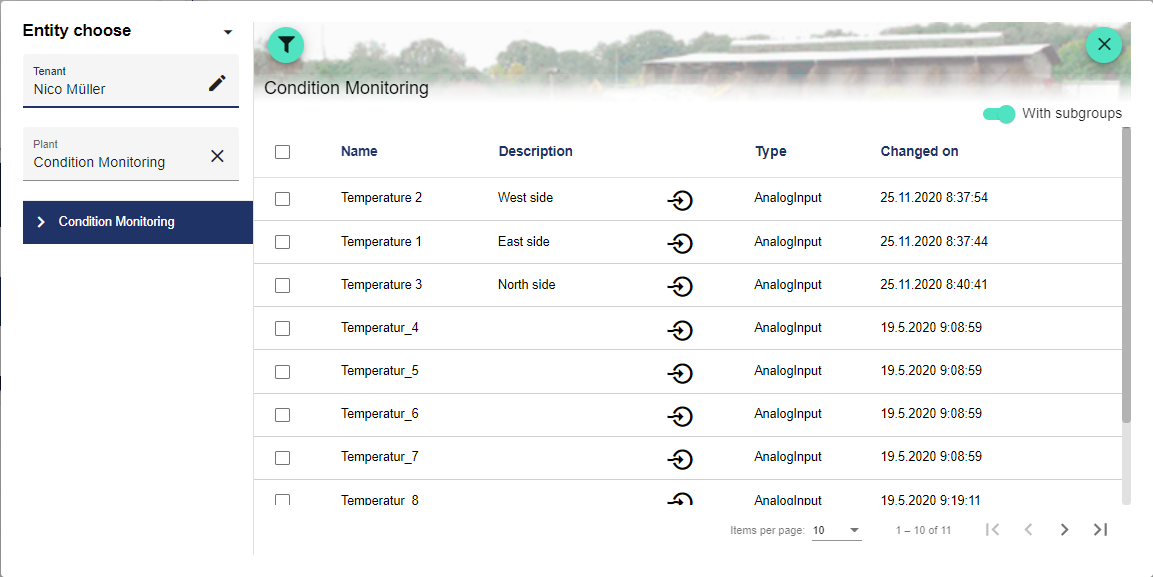
Task: Collapse the Entity choose panel arrow
Action: coord(228,32)
